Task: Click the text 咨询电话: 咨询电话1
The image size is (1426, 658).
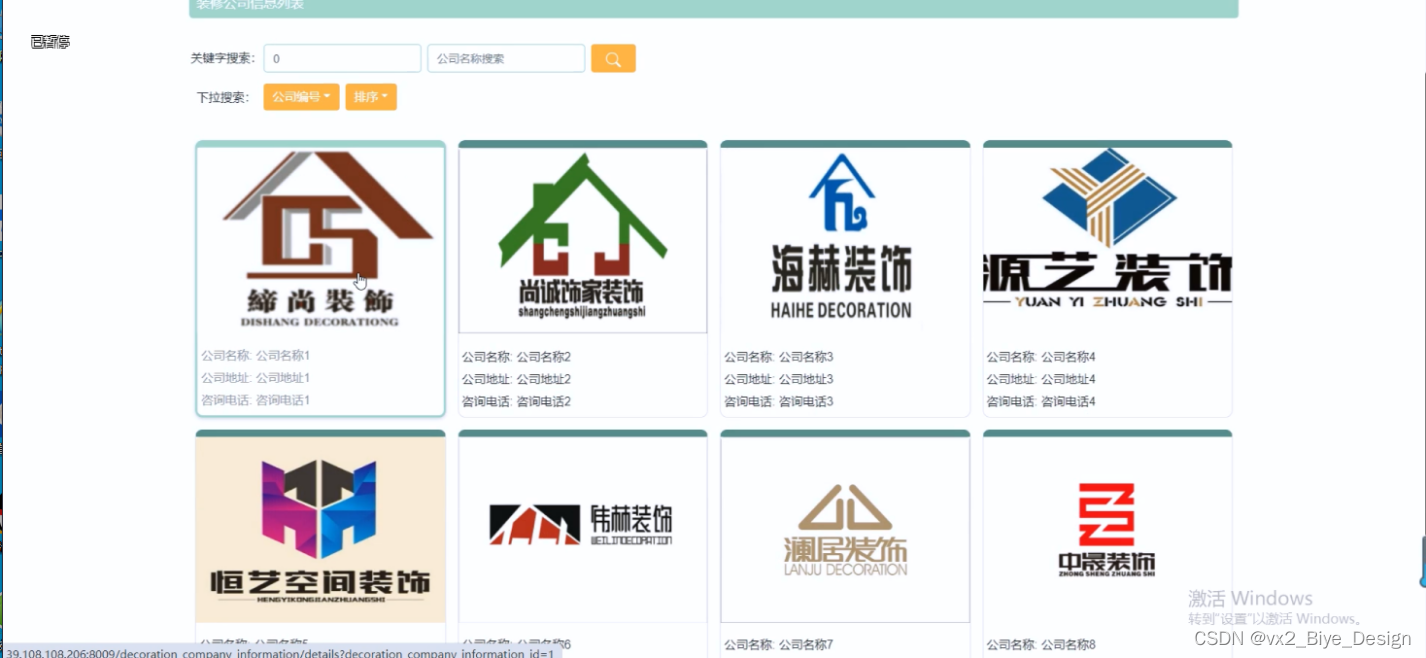Action: click(256, 400)
